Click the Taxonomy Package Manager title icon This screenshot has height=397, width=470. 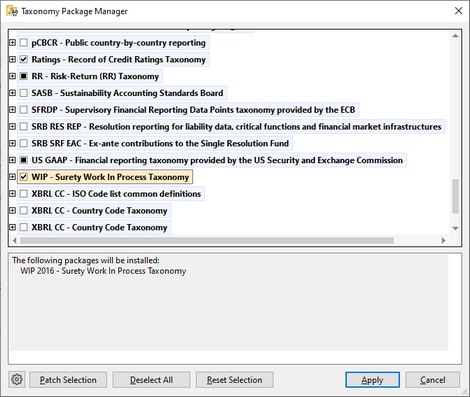point(12,11)
